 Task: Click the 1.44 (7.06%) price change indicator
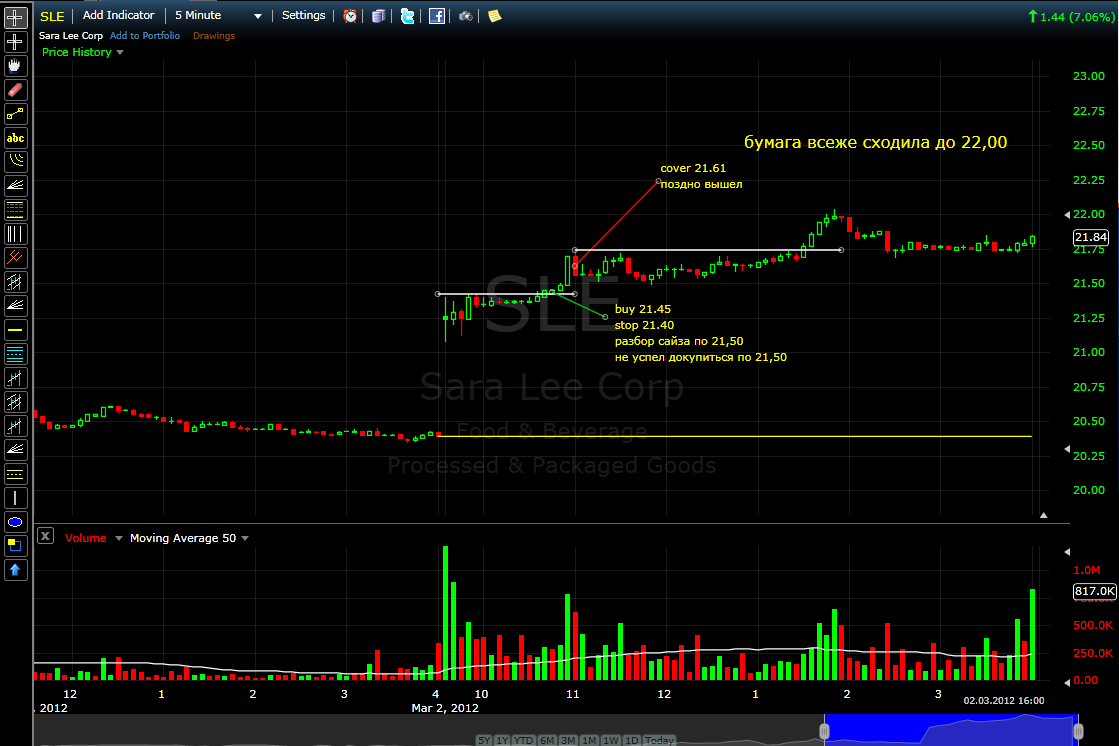[1070, 16]
